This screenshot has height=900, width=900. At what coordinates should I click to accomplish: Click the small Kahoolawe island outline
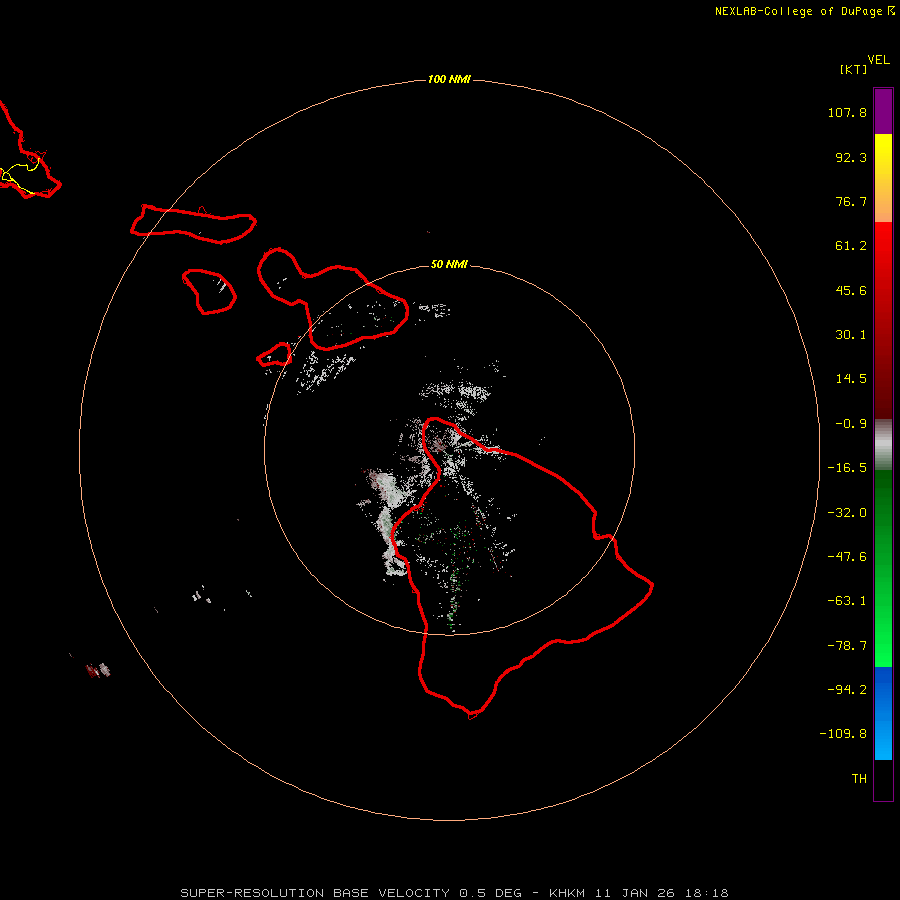coord(274,355)
